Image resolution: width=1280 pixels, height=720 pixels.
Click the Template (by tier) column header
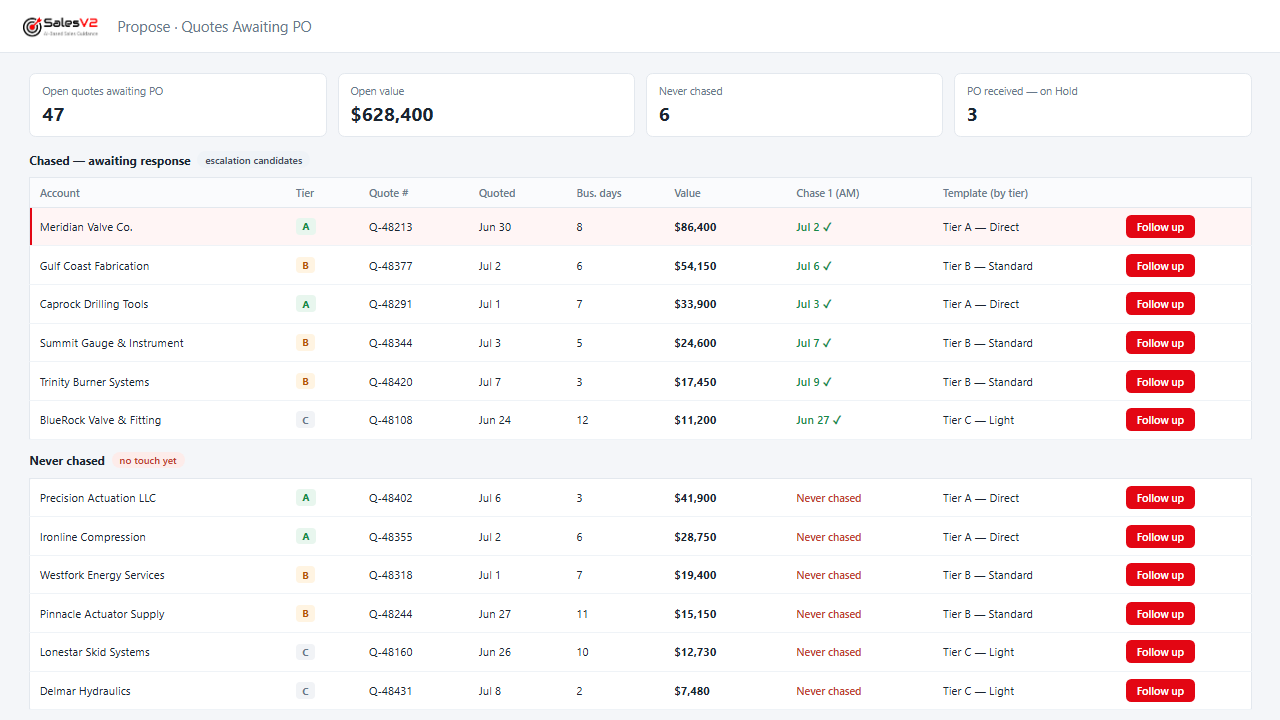[x=985, y=193]
